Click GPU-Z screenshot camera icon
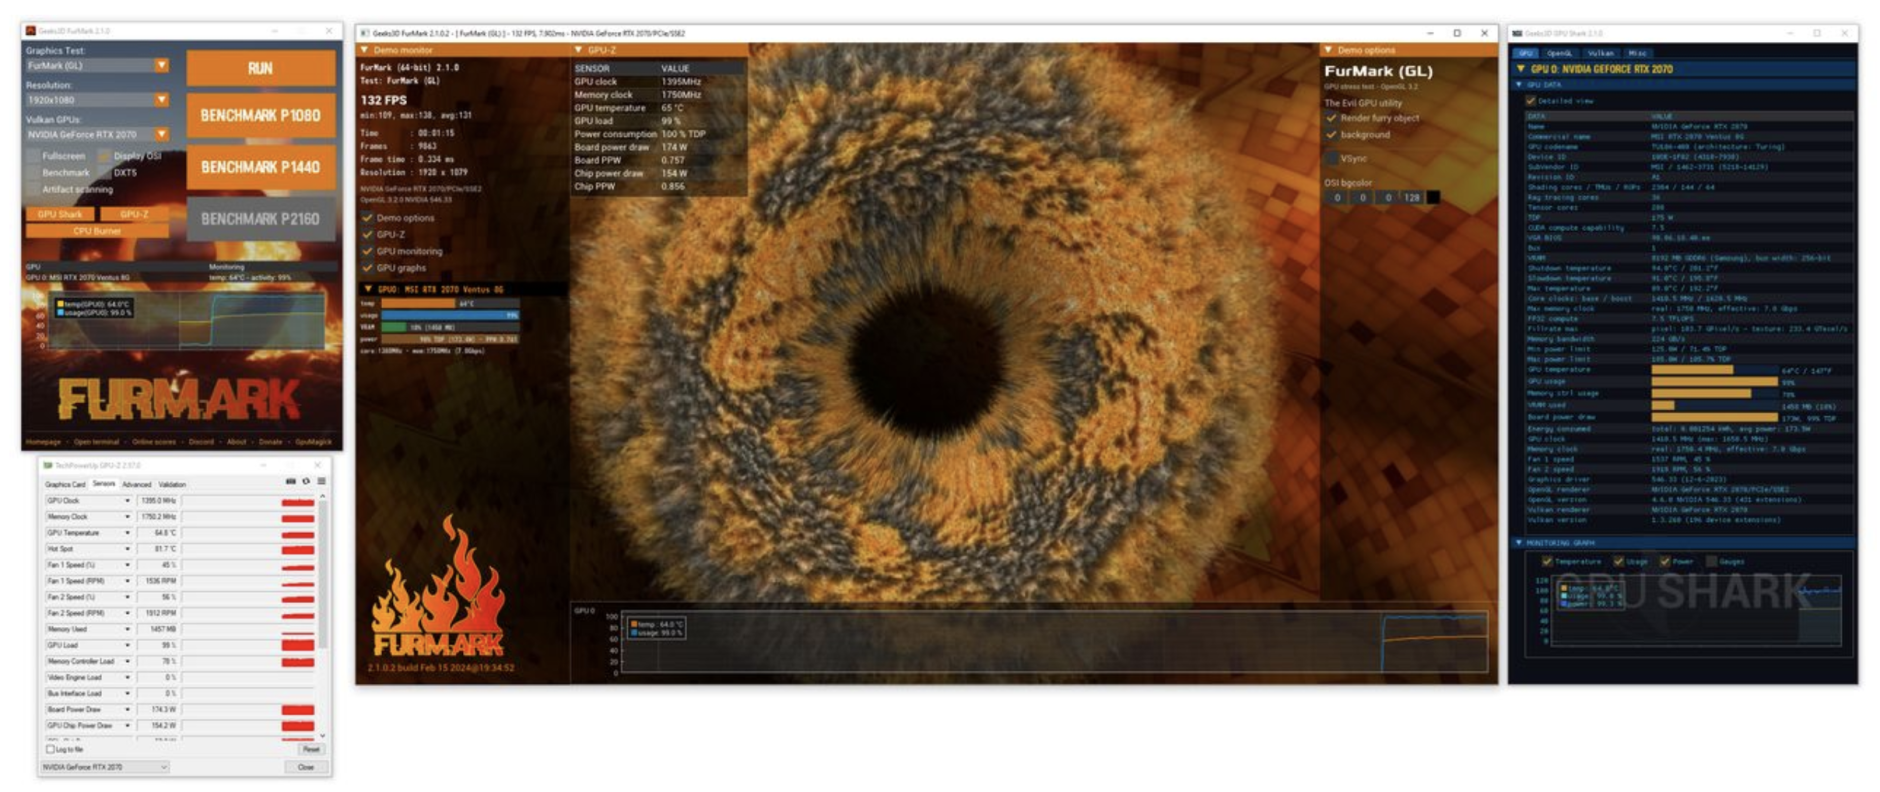 291,482
